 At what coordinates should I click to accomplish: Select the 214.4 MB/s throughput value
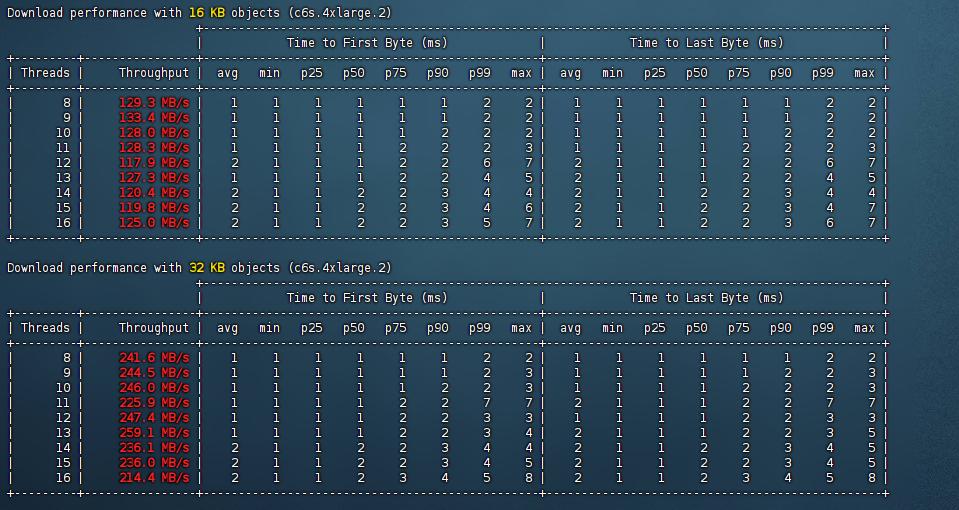(x=154, y=478)
